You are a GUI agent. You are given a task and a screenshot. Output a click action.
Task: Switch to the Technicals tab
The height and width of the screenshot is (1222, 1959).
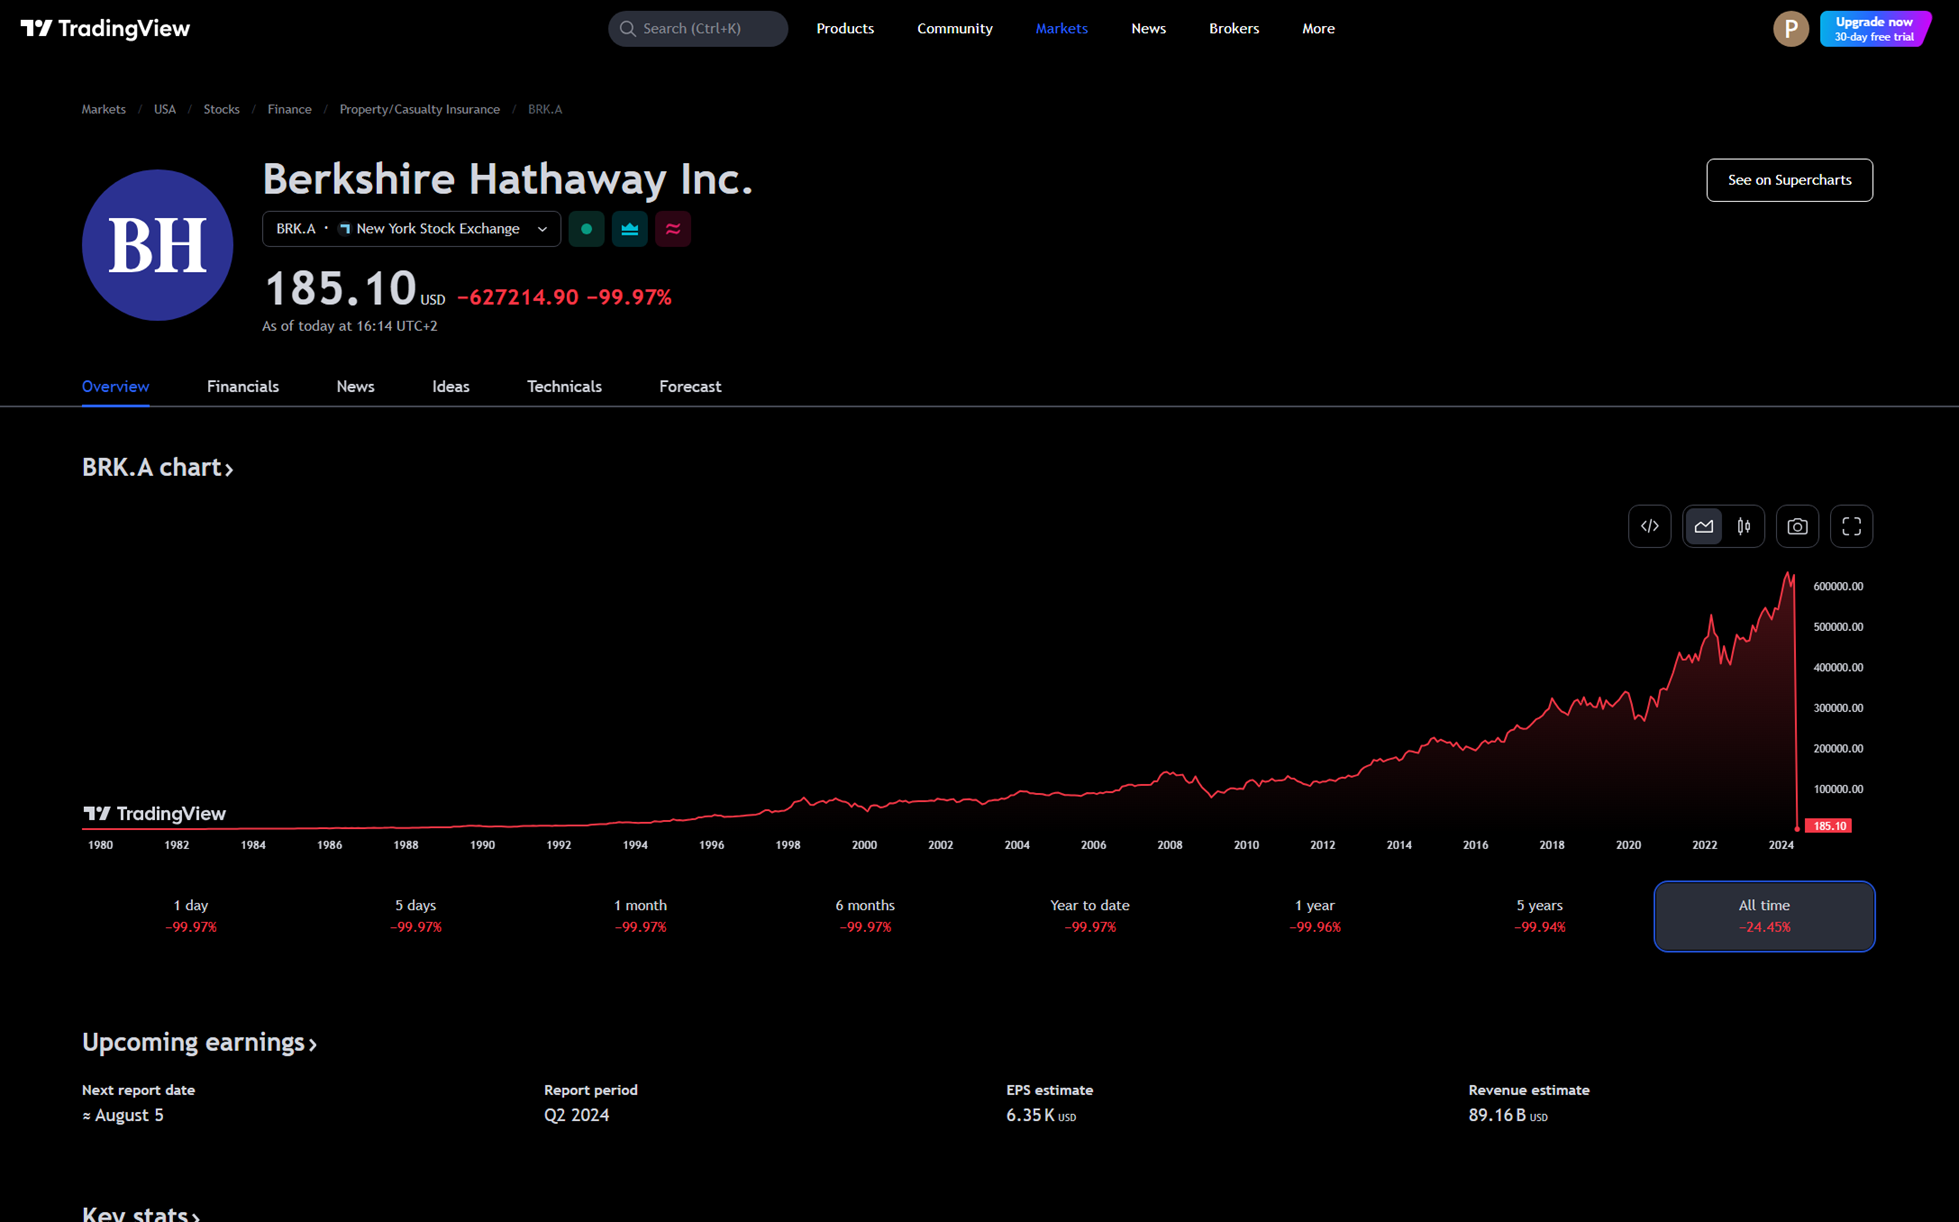pos(564,387)
